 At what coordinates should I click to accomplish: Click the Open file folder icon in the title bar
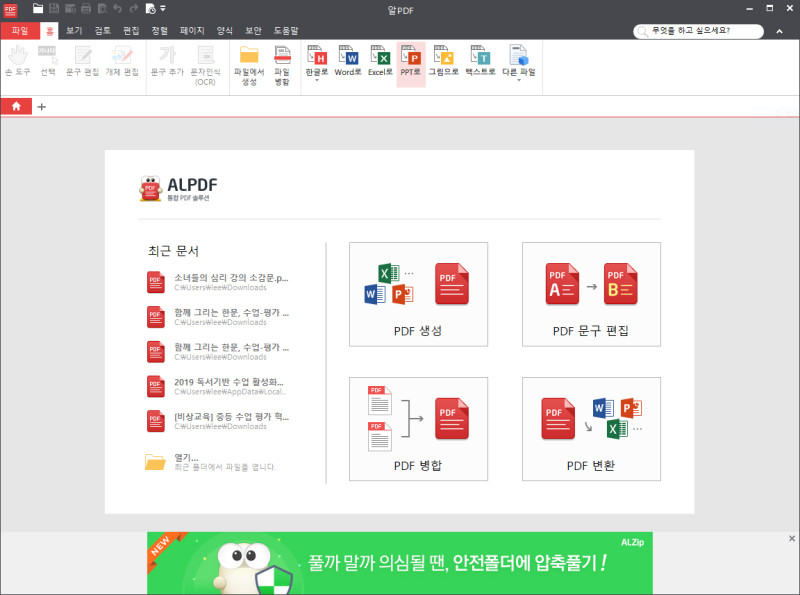tap(38, 8)
